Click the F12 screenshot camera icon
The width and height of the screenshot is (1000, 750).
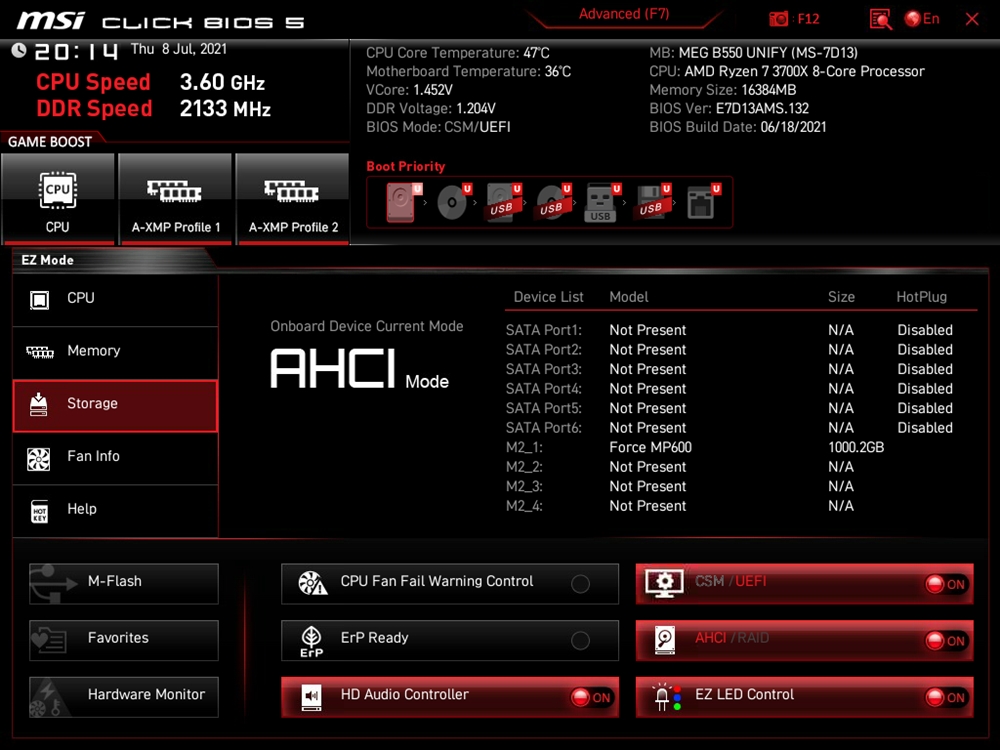click(x=778, y=19)
